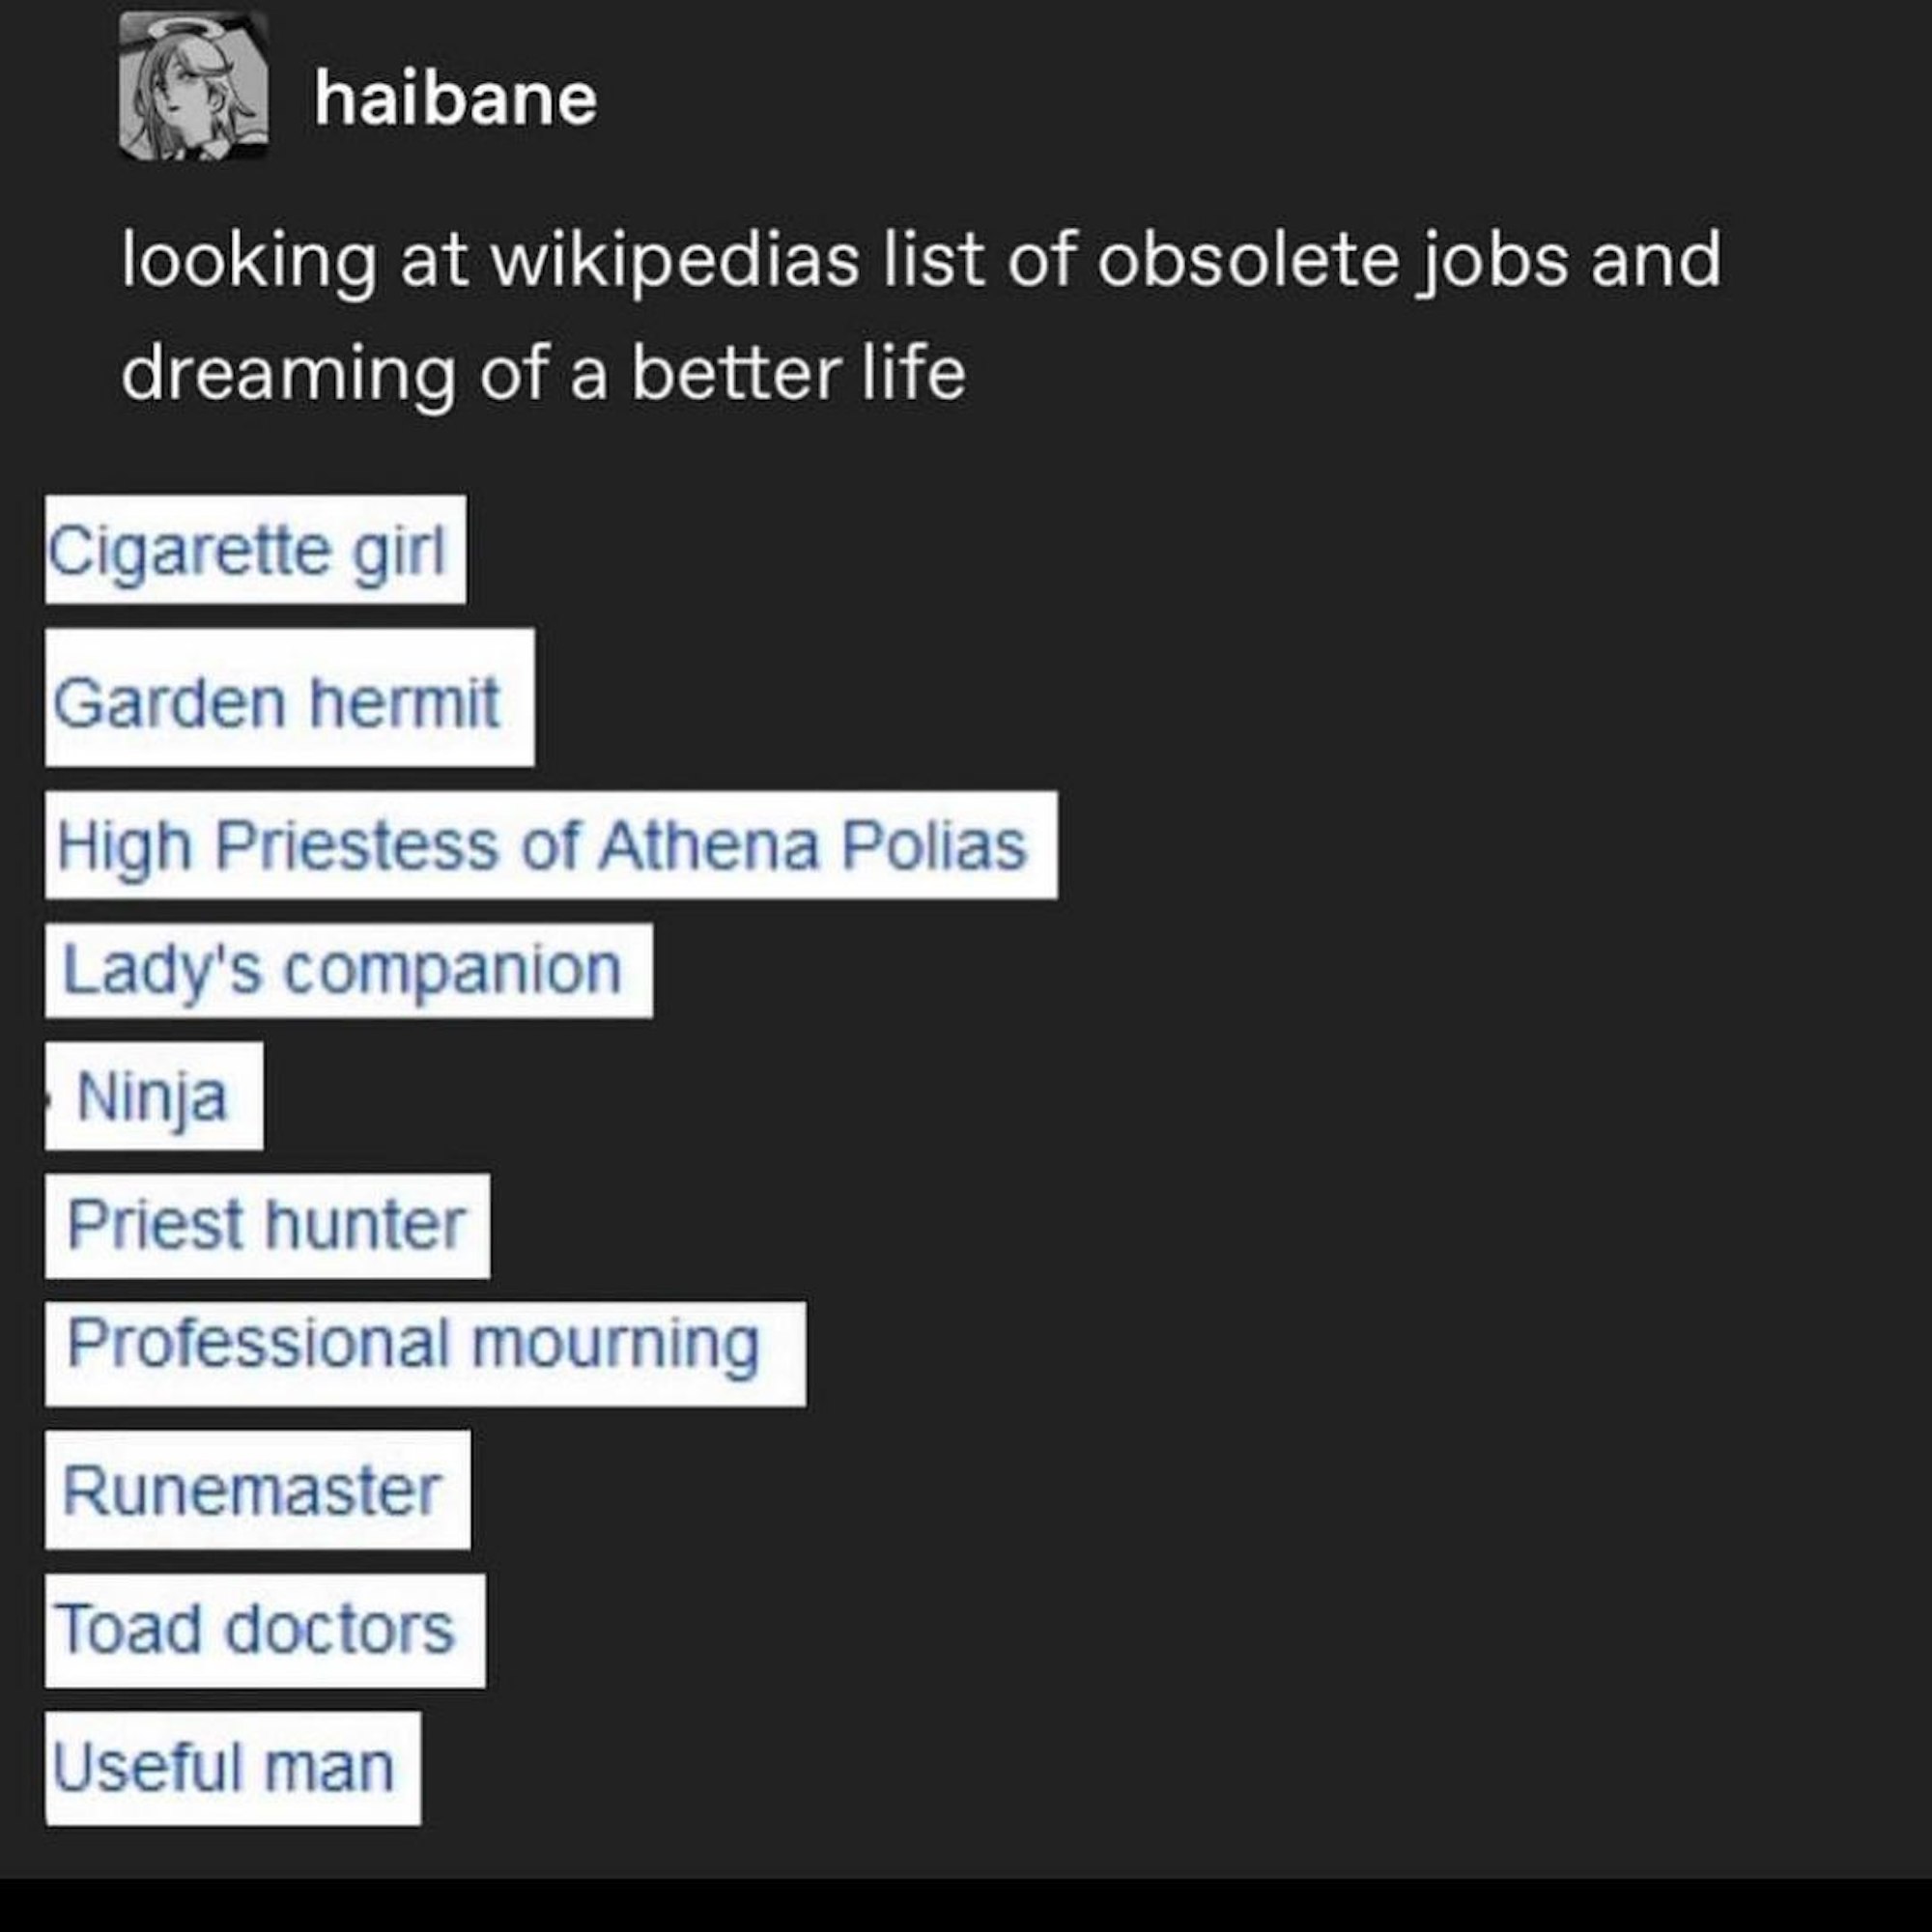Open the Garden hermit article link
Image resolution: width=1932 pixels, height=1932 pixels.
276,703
